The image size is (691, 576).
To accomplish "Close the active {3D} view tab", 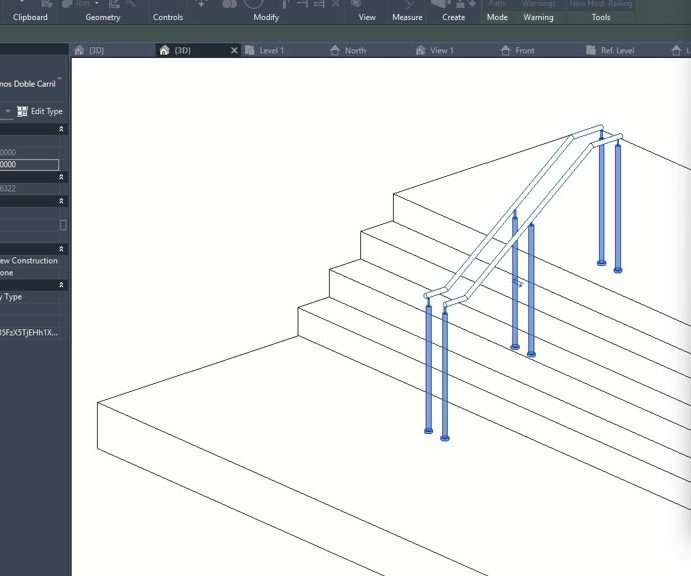I will click(x=234, y=50).
